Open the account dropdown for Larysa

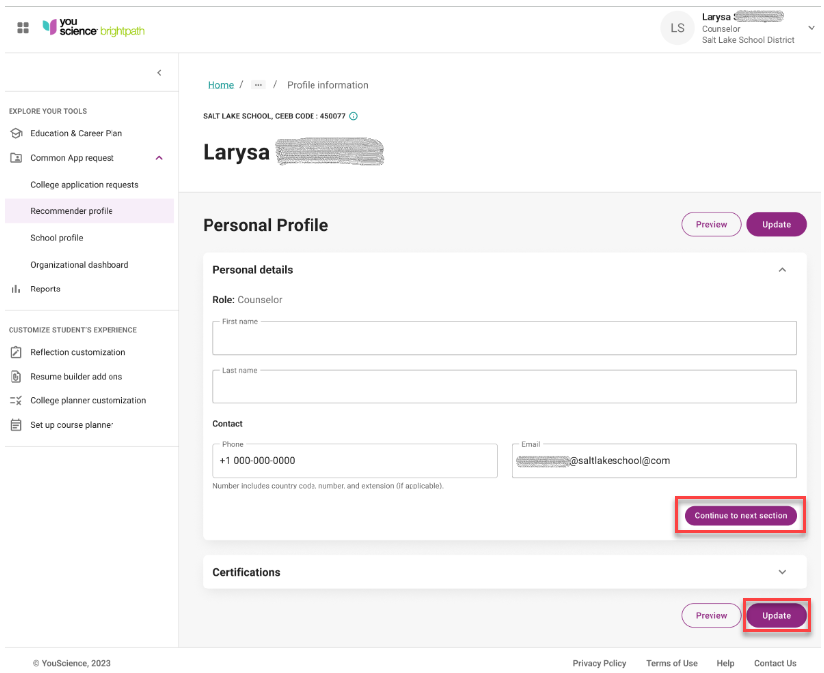pos(812,27)
